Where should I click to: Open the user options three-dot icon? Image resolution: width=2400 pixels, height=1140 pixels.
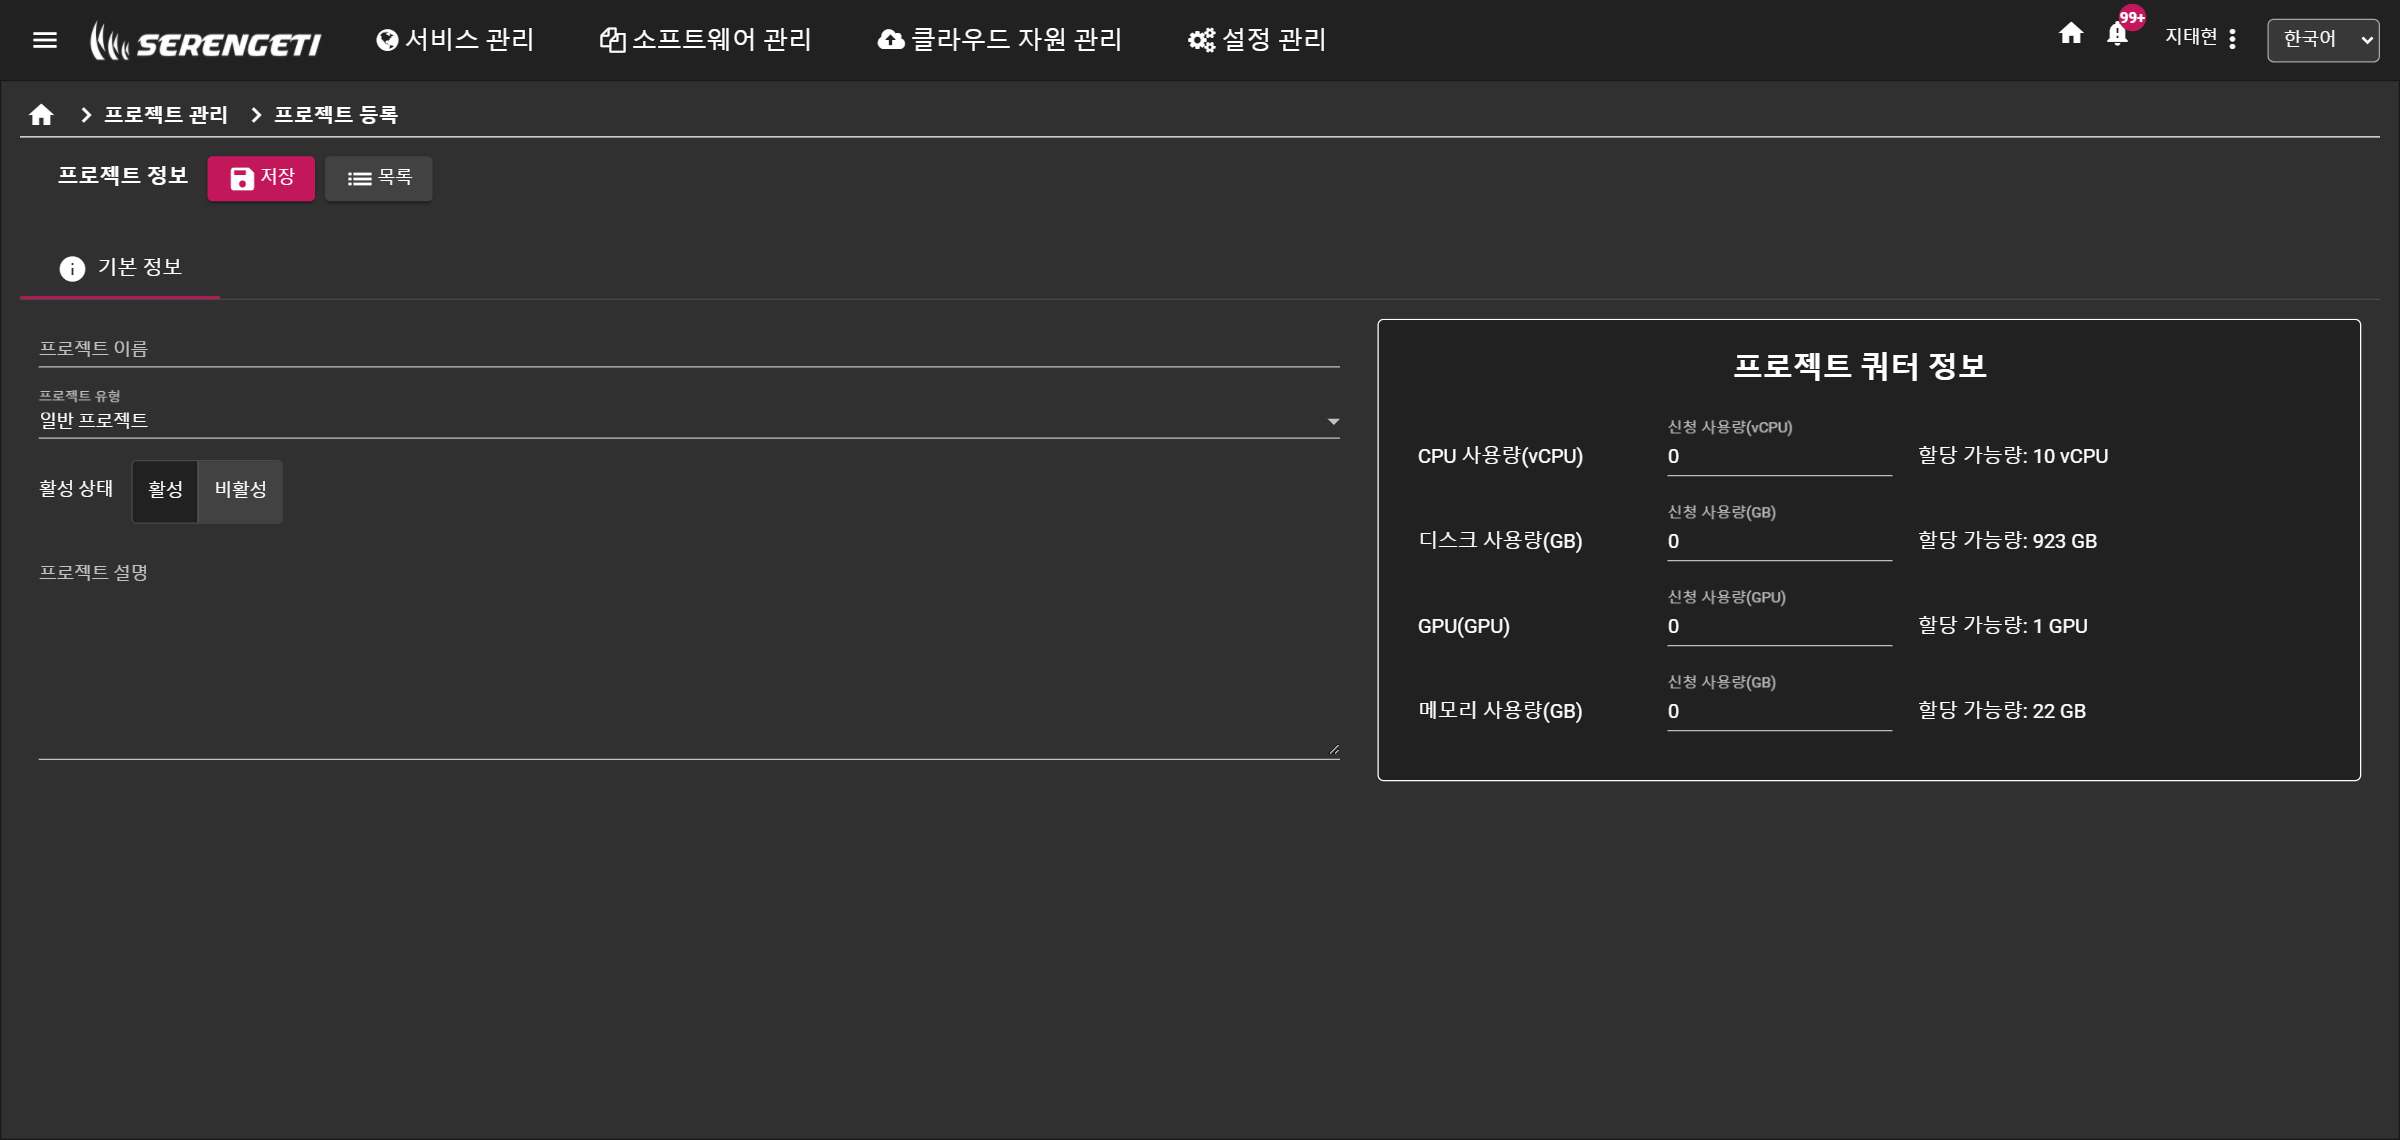[x=2232, y=39]
